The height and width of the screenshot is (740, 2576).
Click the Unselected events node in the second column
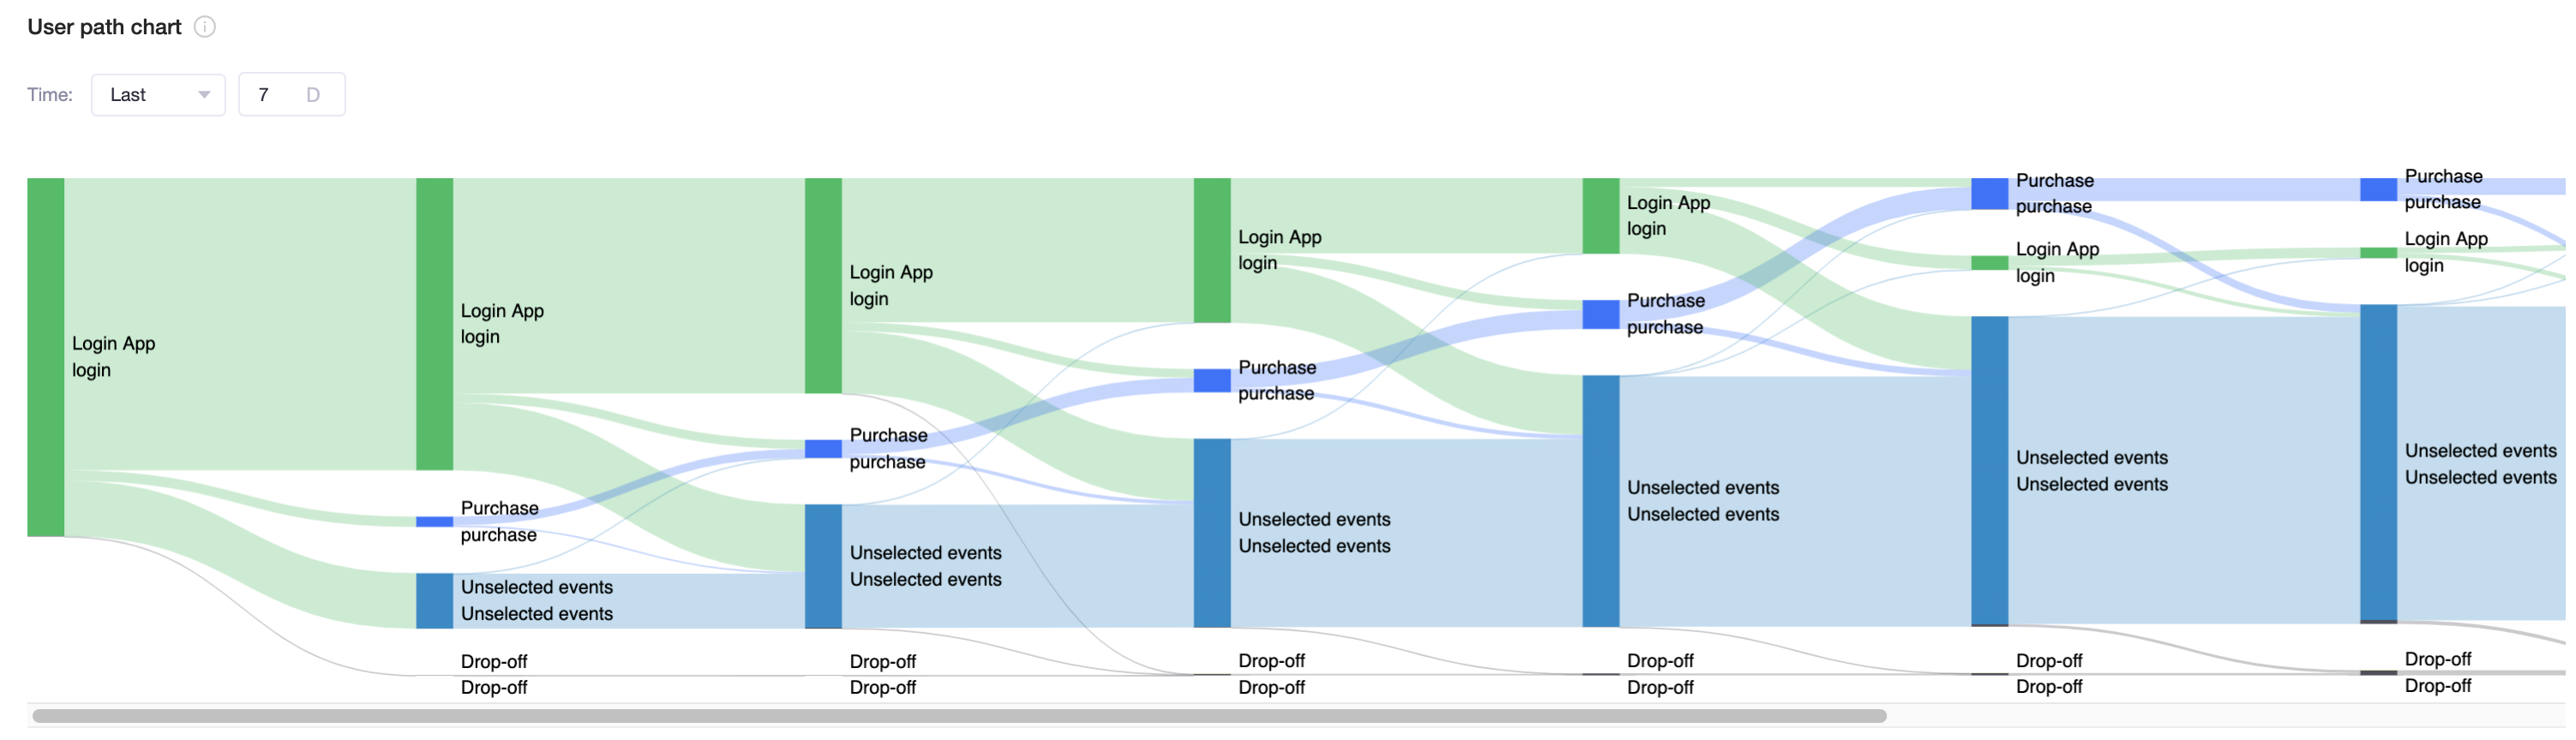click(x=434, y=600)
